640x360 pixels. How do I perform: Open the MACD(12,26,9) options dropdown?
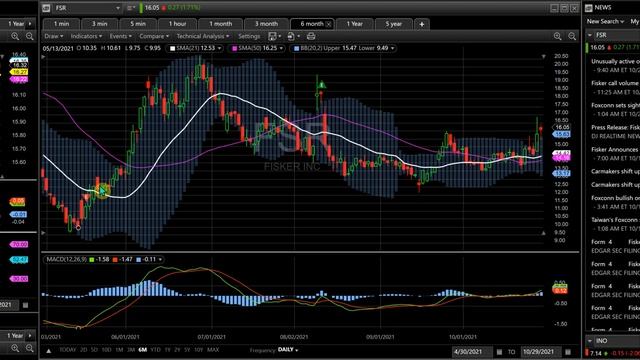coord(160,259)
